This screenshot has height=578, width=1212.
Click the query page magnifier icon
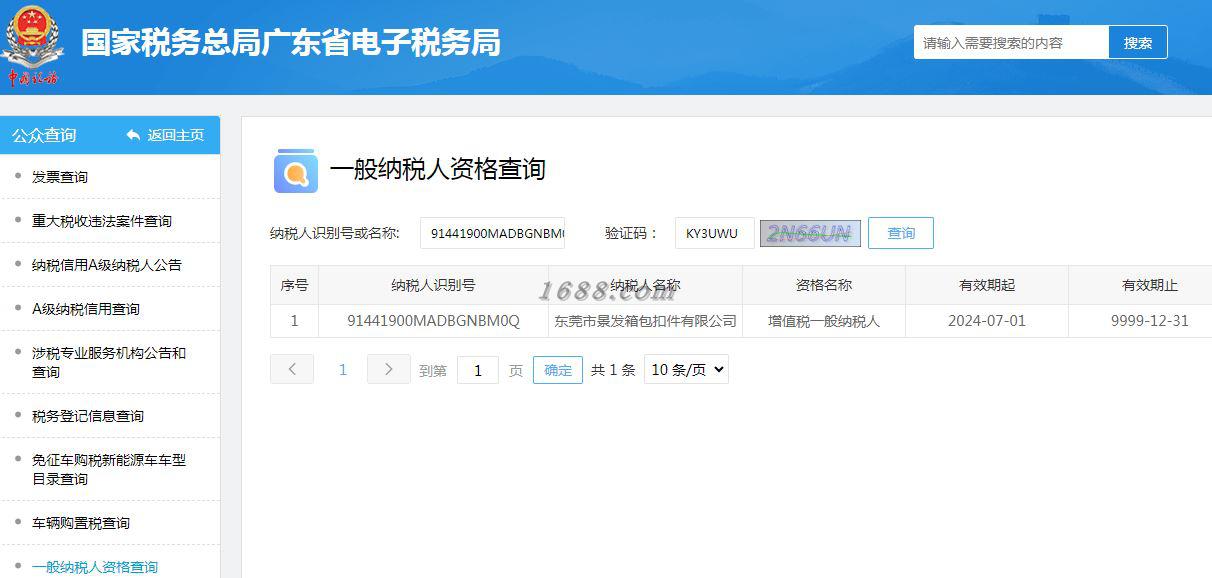(296, 171)
